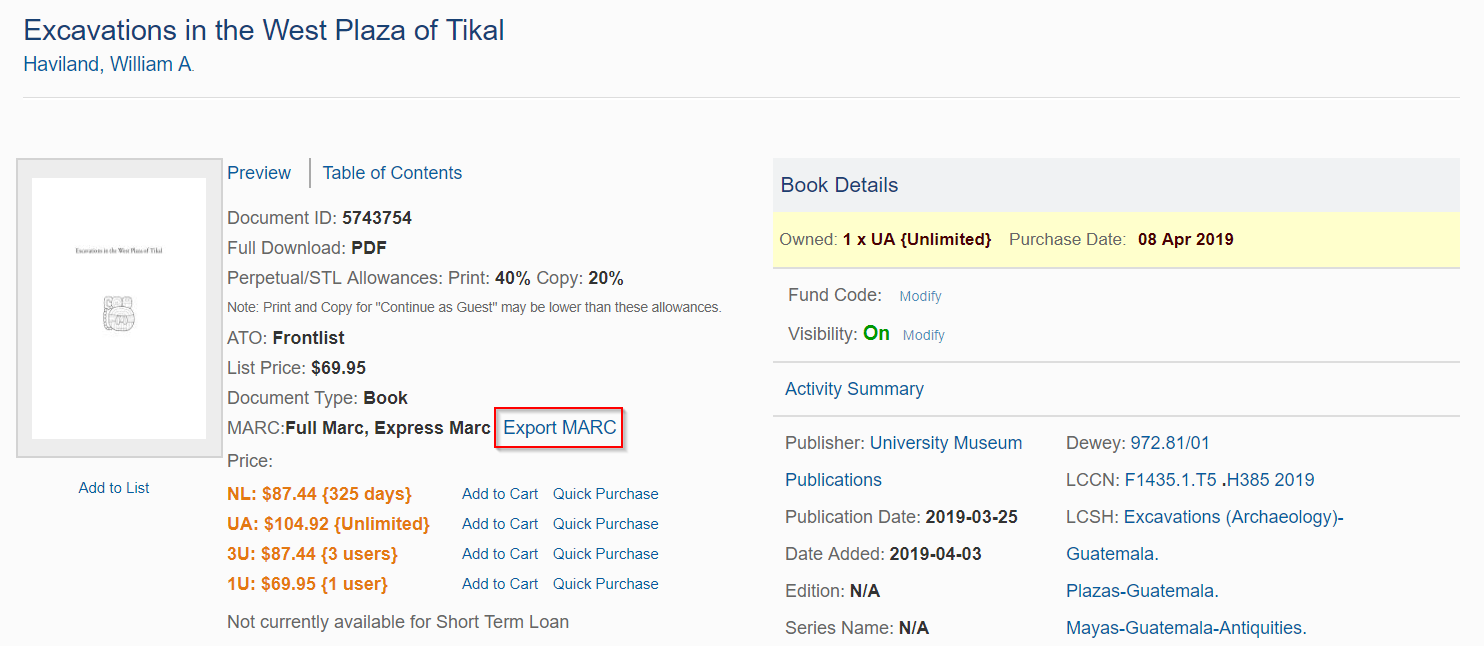Add the 3U three-user license to cart
This screenshot has height=646, width=1484.
[499, 554]
